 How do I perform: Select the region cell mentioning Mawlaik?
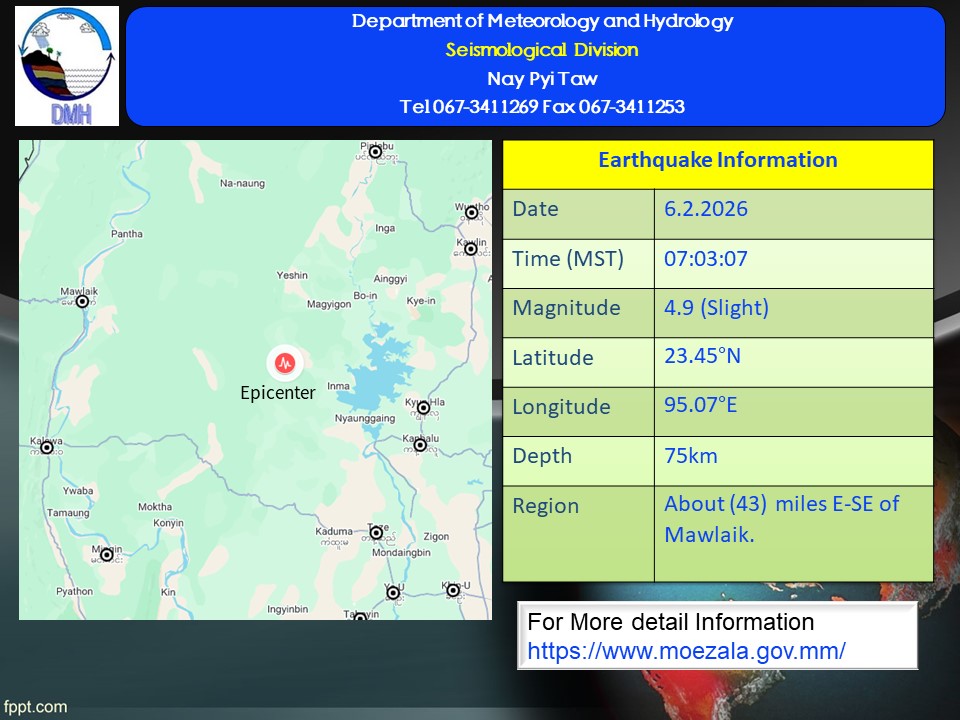(x=781, y=519)
